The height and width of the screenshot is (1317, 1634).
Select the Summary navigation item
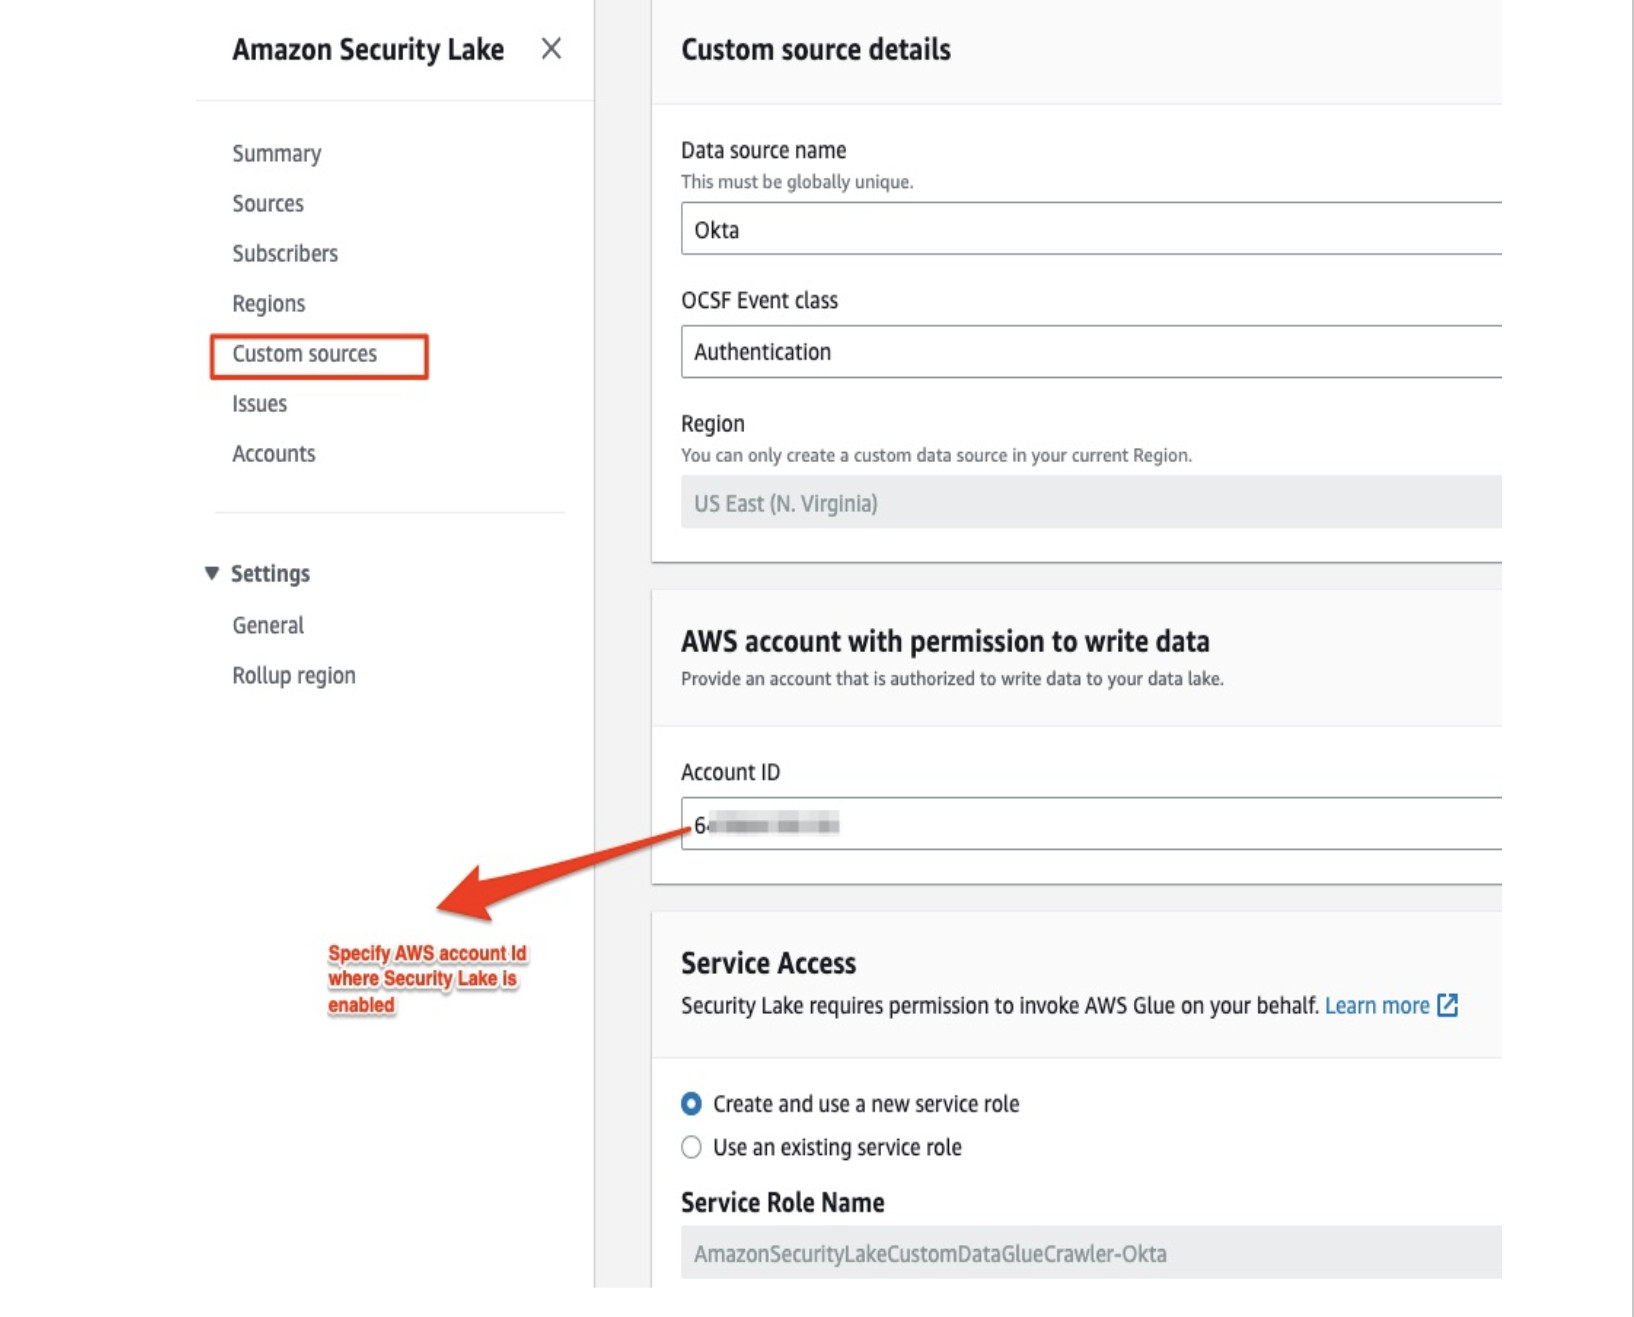point(276,153)
